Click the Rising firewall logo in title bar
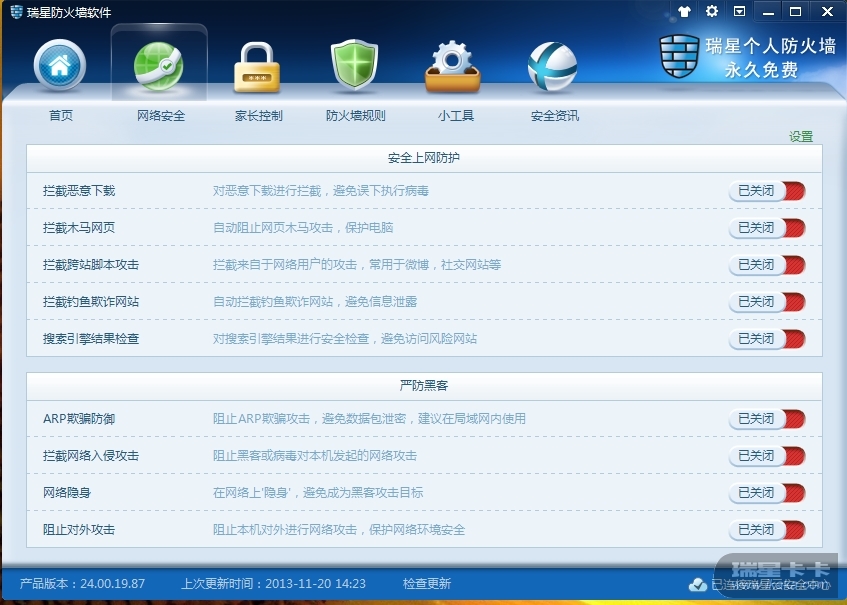The image size is (847, 605). pos(16,11)
